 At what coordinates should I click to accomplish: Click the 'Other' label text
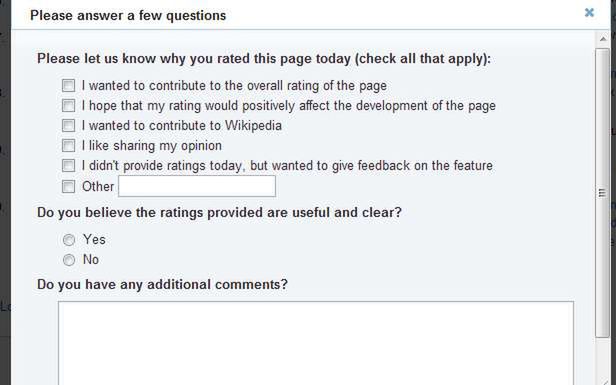coord(98,186)
